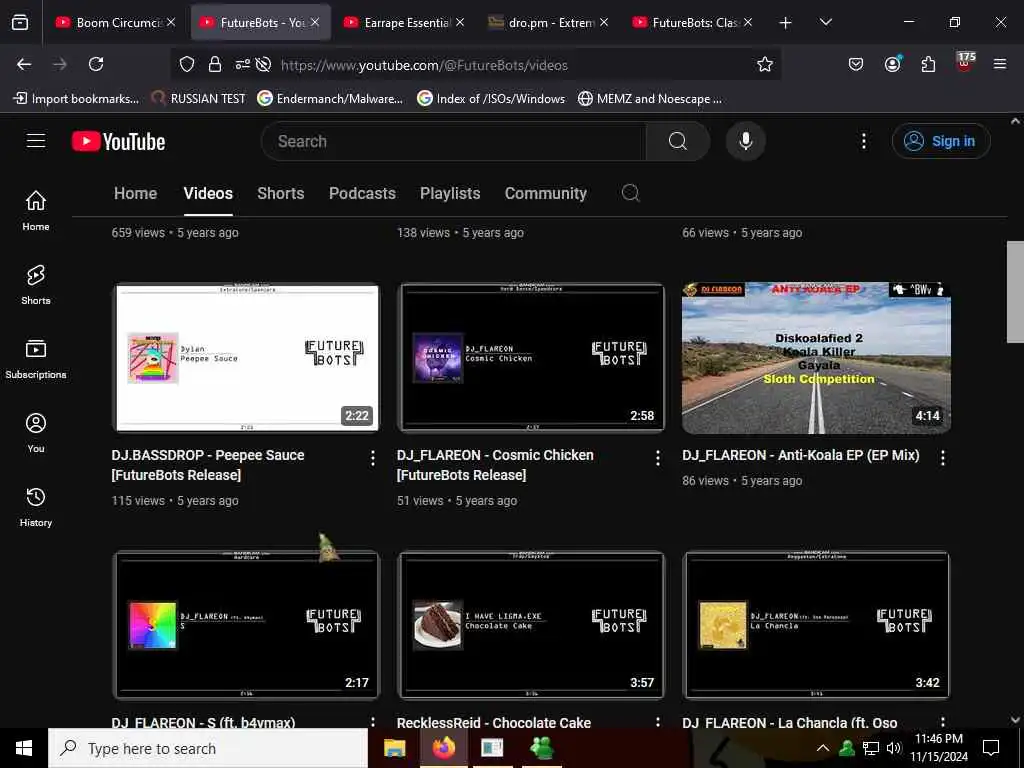Open the channel Home tab

tap(135, 193)
